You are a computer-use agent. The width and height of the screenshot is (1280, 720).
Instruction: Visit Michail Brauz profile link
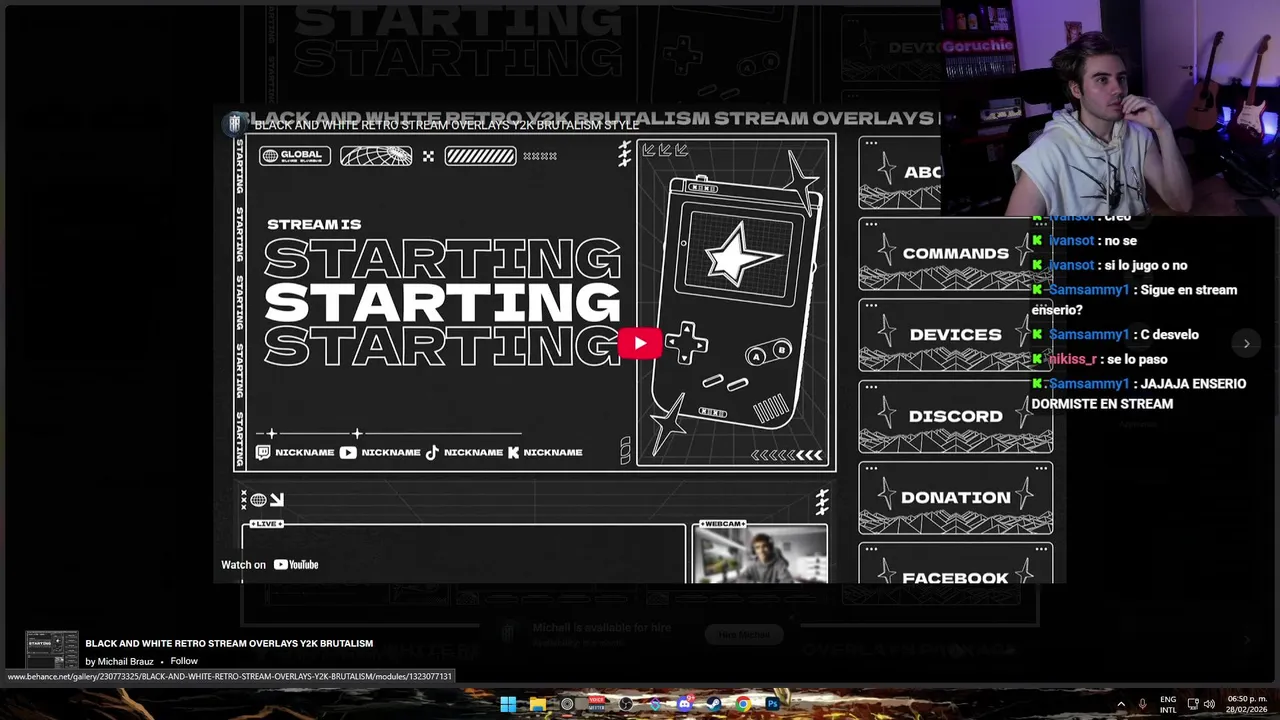pos(125,661)
